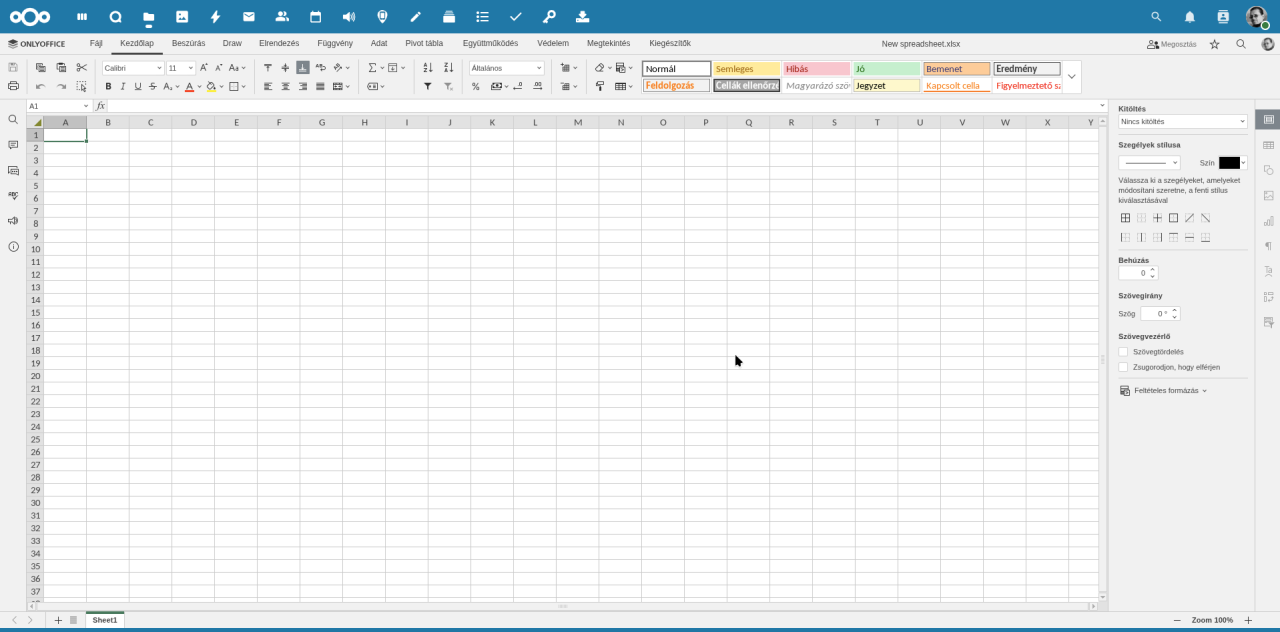Click the filter funnel icon

428,87
